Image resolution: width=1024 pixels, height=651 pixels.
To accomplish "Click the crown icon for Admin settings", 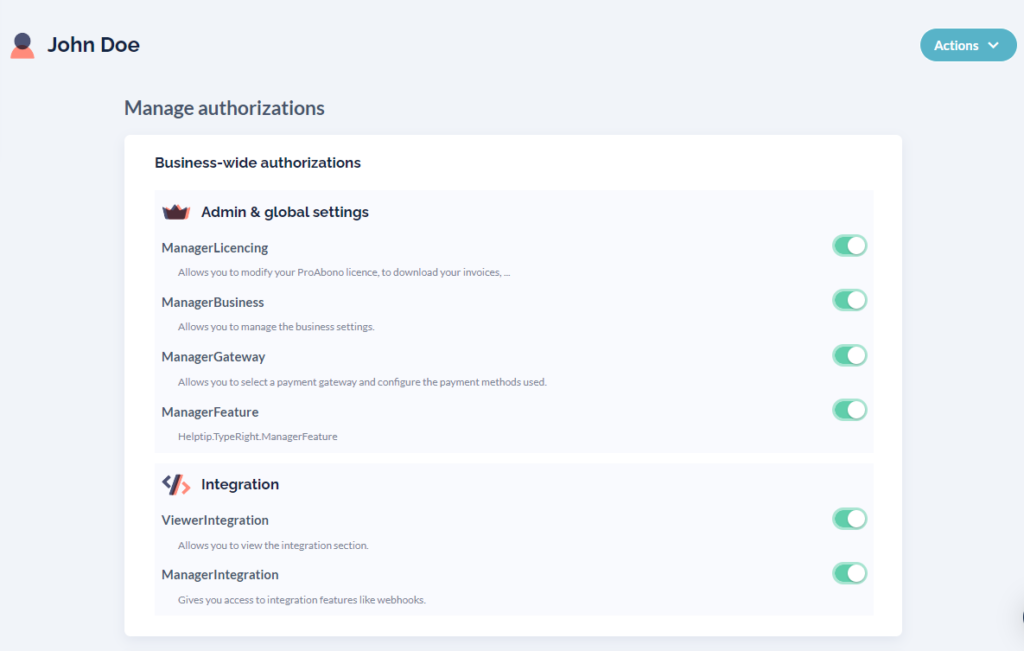I will (176, 212).
